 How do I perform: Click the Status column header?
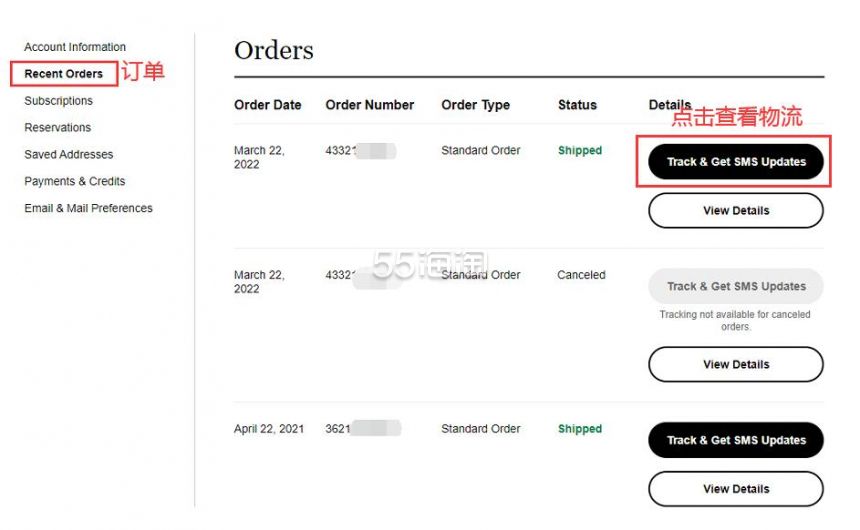click(577, 105)
